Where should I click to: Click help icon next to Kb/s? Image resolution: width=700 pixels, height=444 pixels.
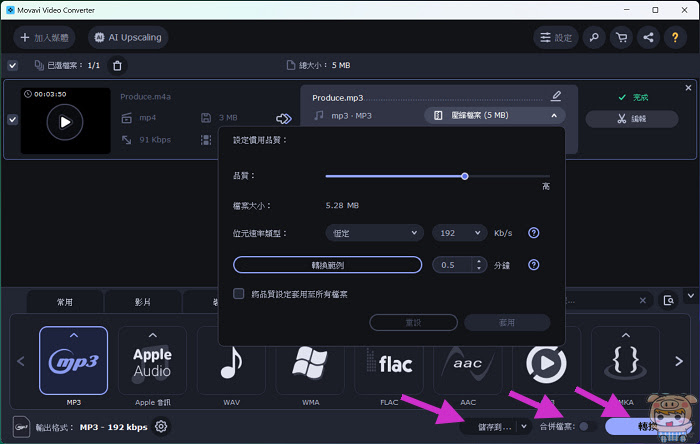(x=533, y=233)
